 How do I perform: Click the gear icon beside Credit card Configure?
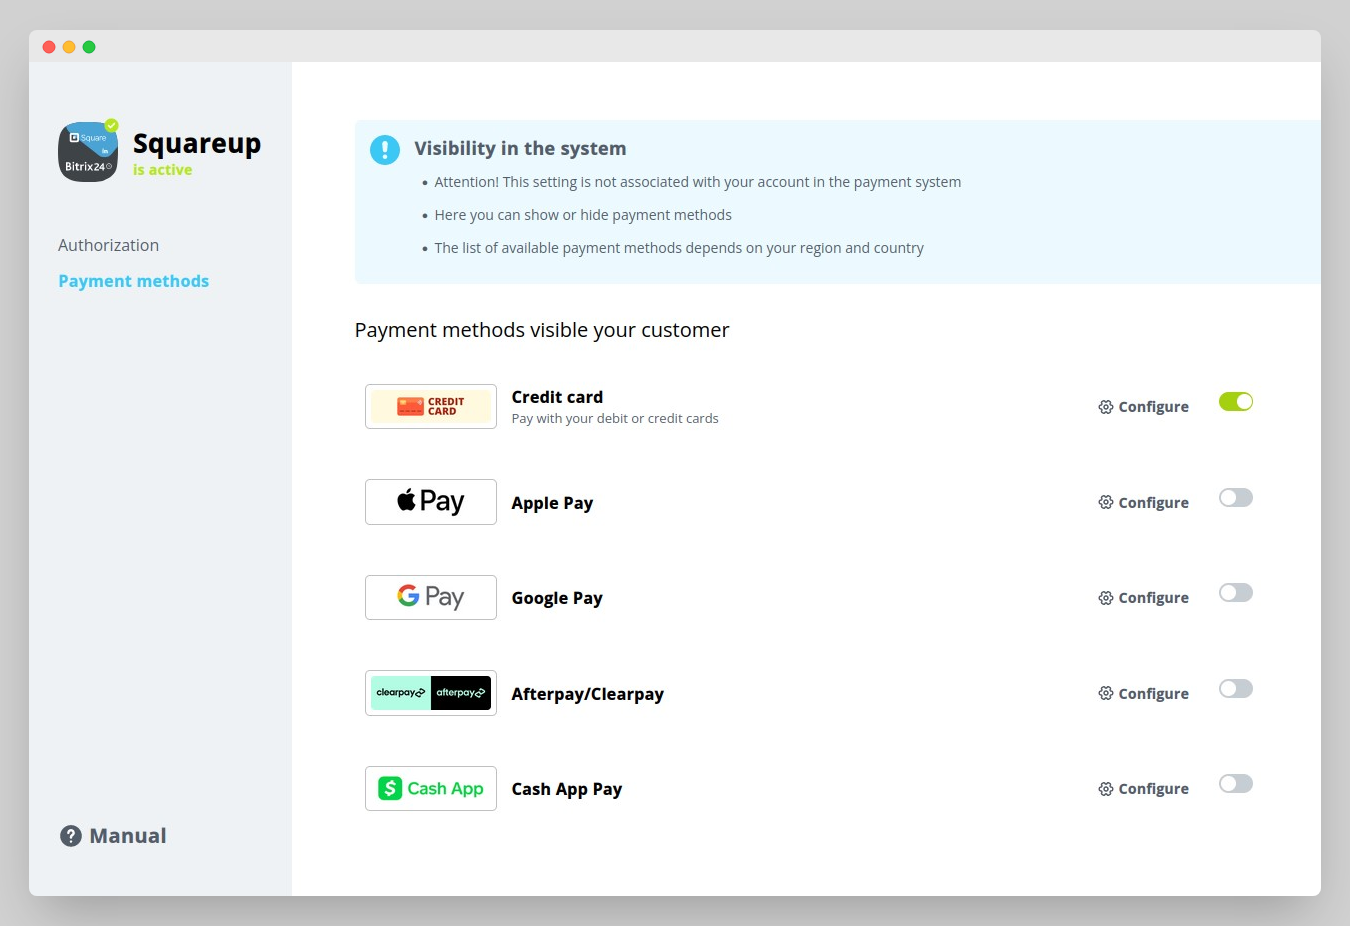(x=1106, y=407)
